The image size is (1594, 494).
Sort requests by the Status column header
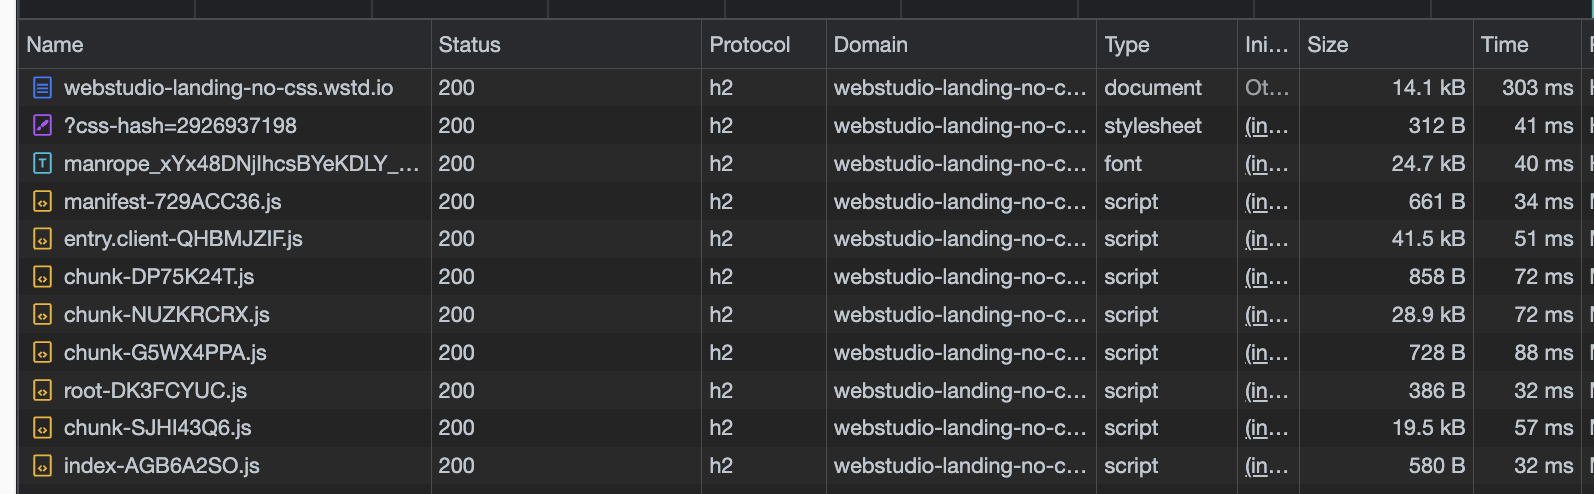[469, 45]
